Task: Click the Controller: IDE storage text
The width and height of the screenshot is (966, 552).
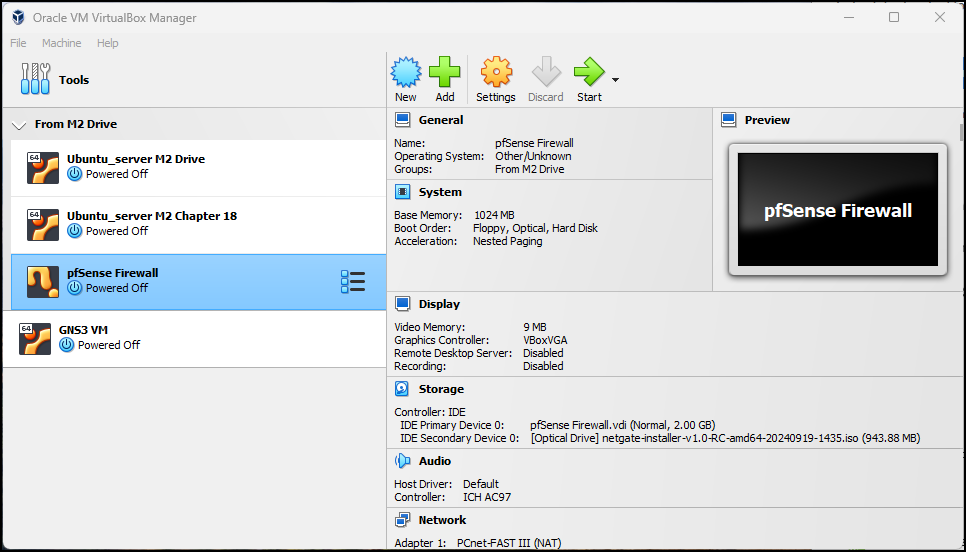Action: click(x=430, y=412)
